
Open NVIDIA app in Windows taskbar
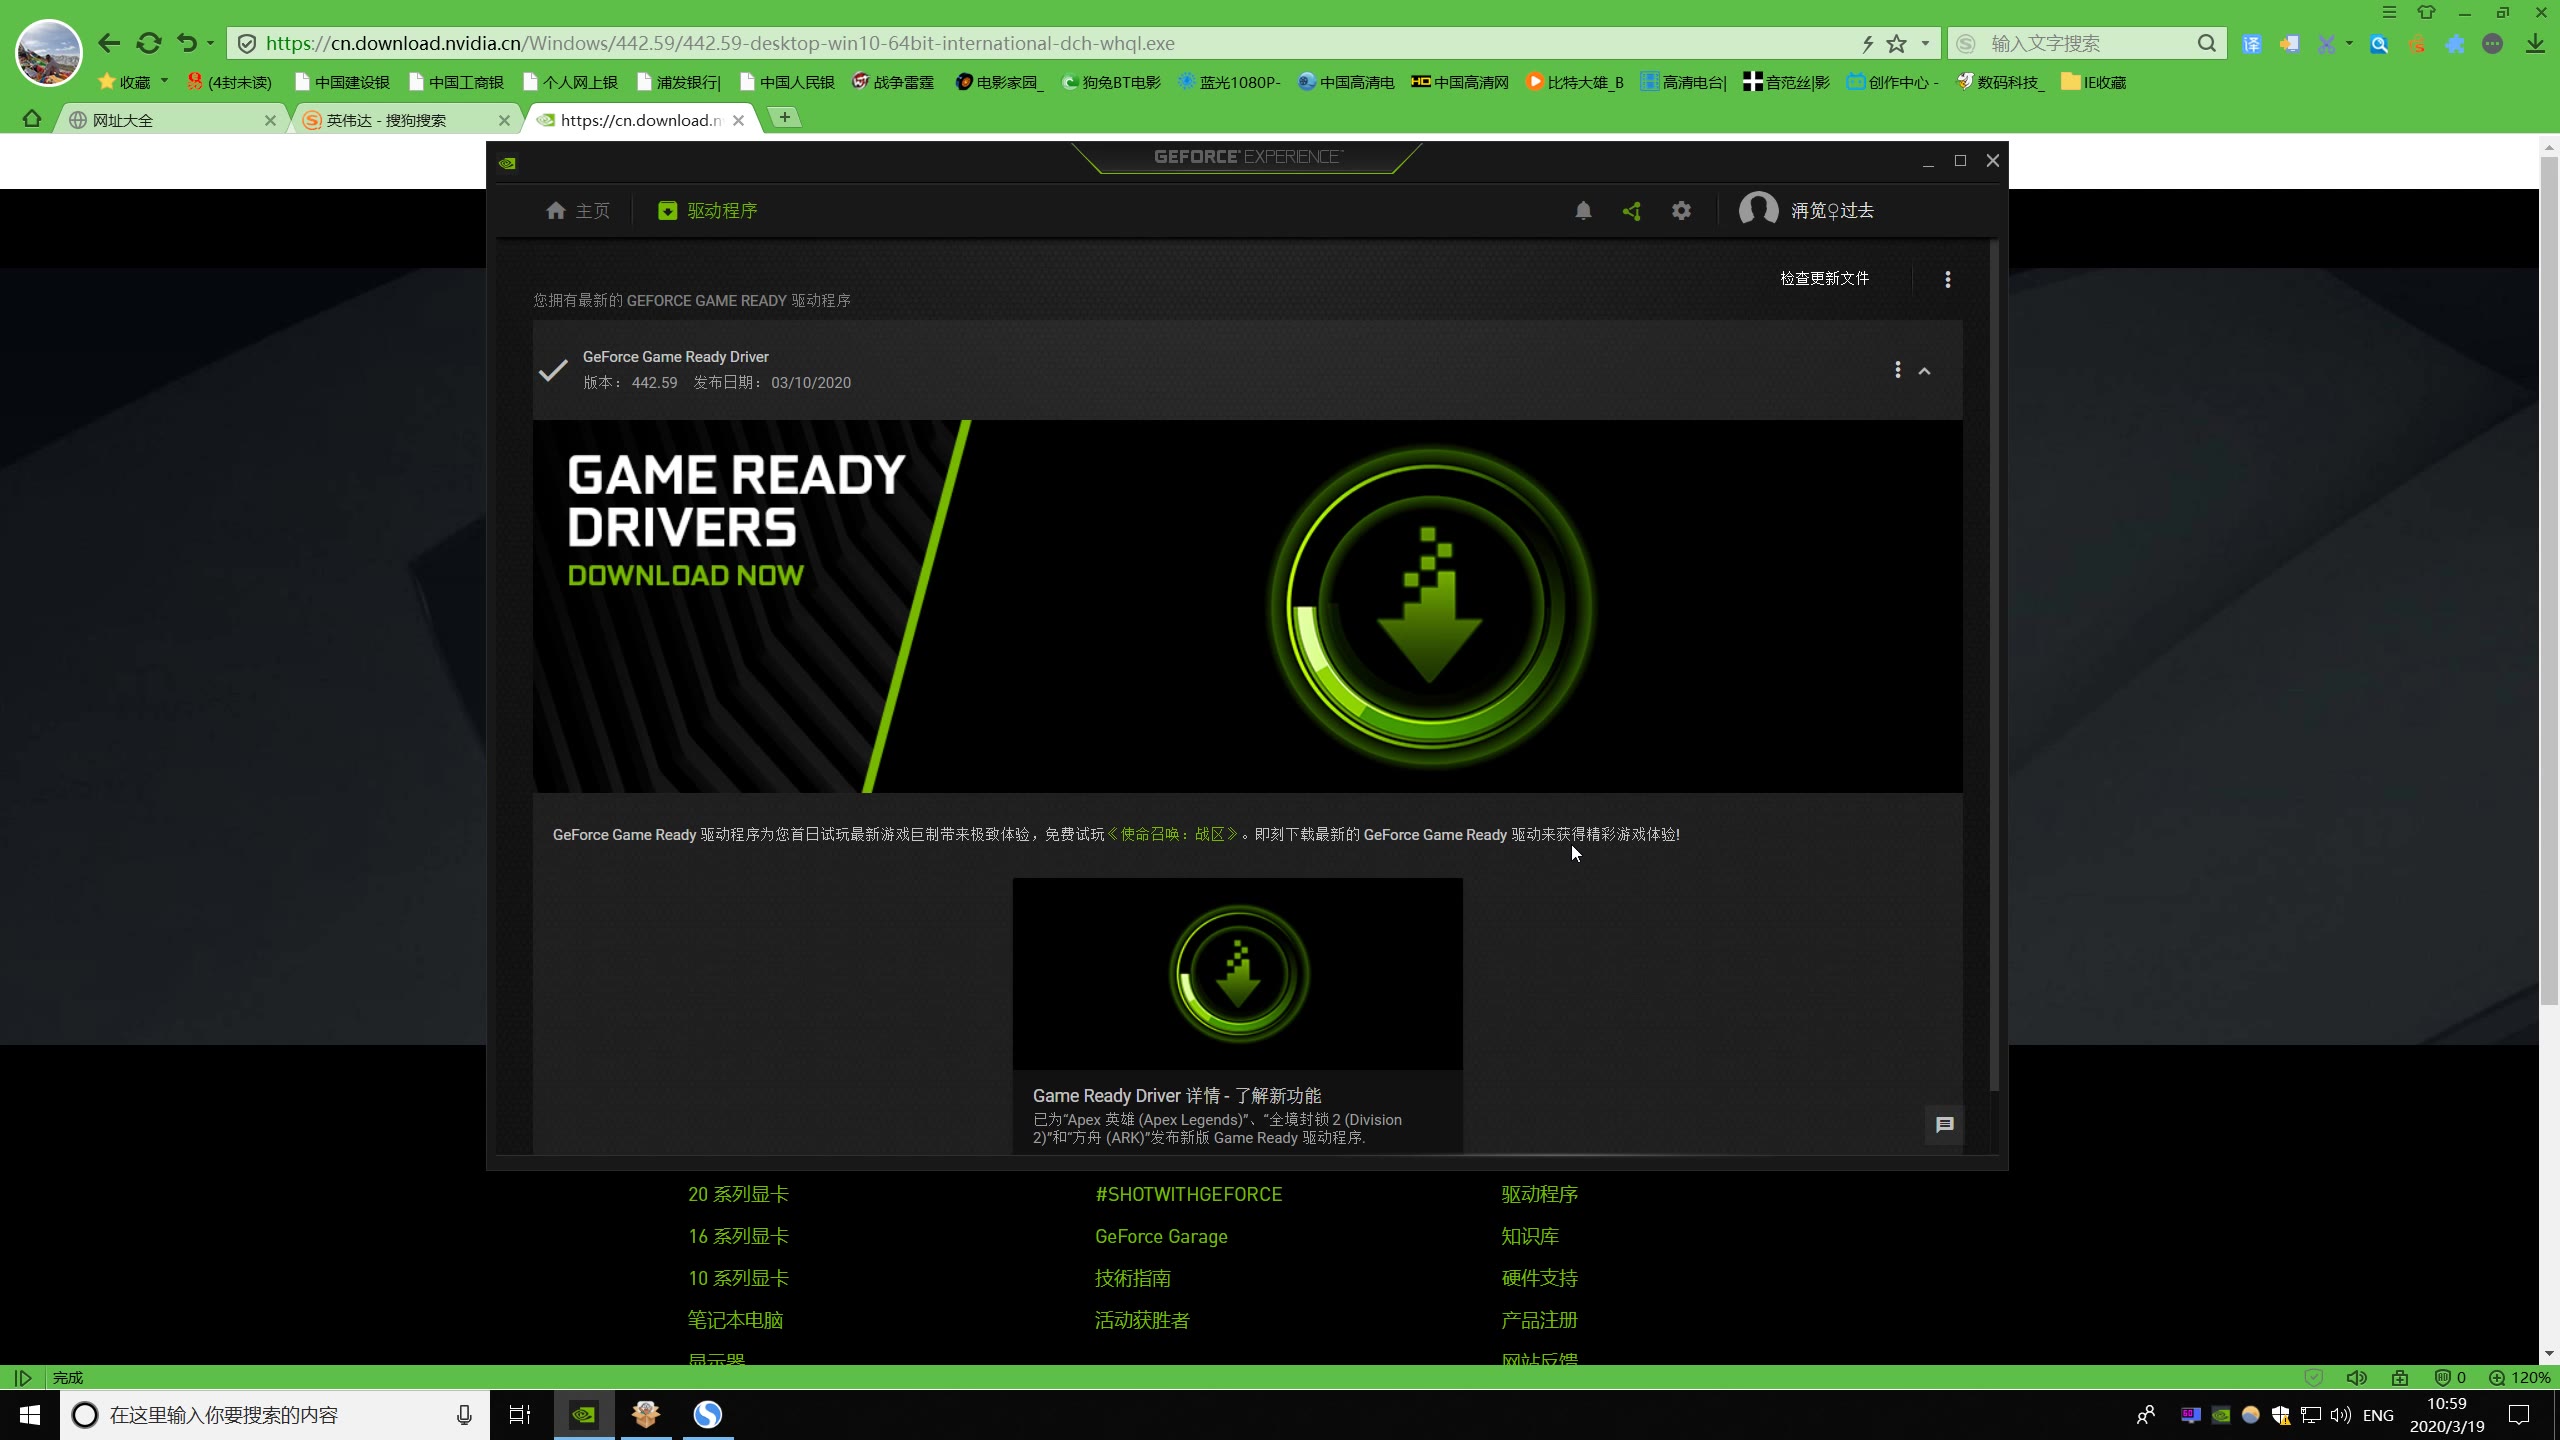click(584, 1414)
